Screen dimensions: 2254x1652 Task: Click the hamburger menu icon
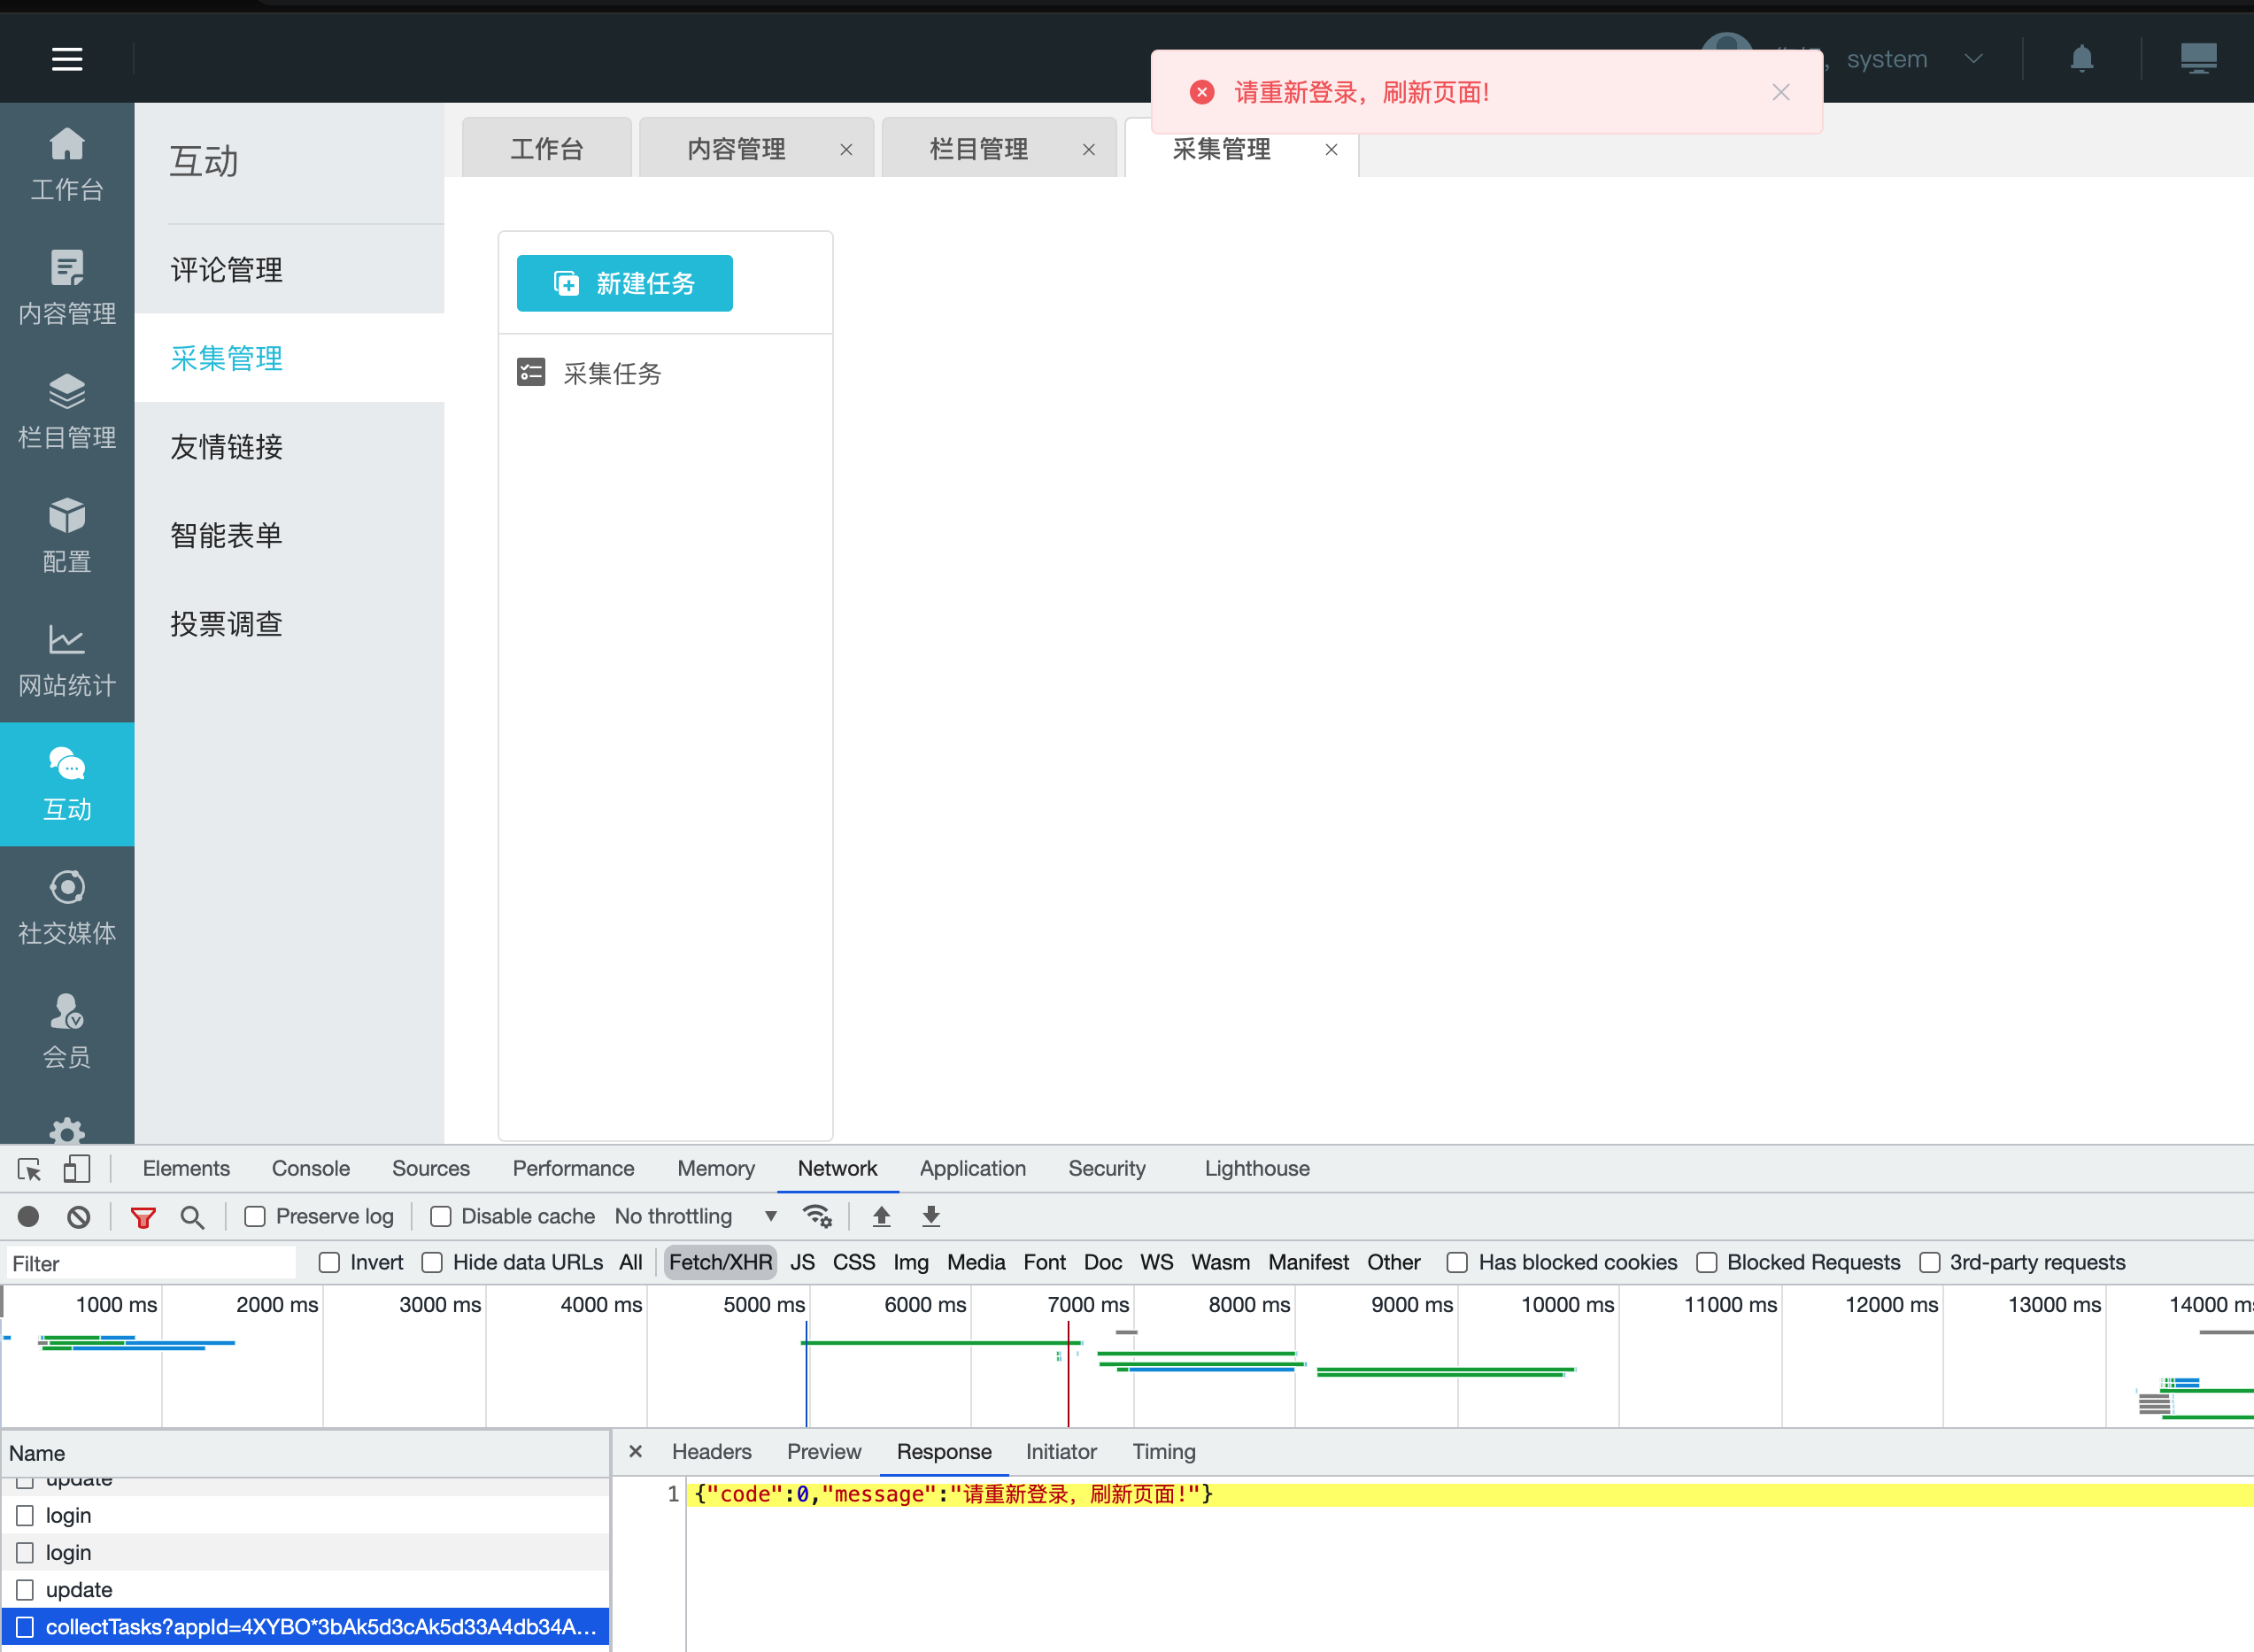pos(67,59)
